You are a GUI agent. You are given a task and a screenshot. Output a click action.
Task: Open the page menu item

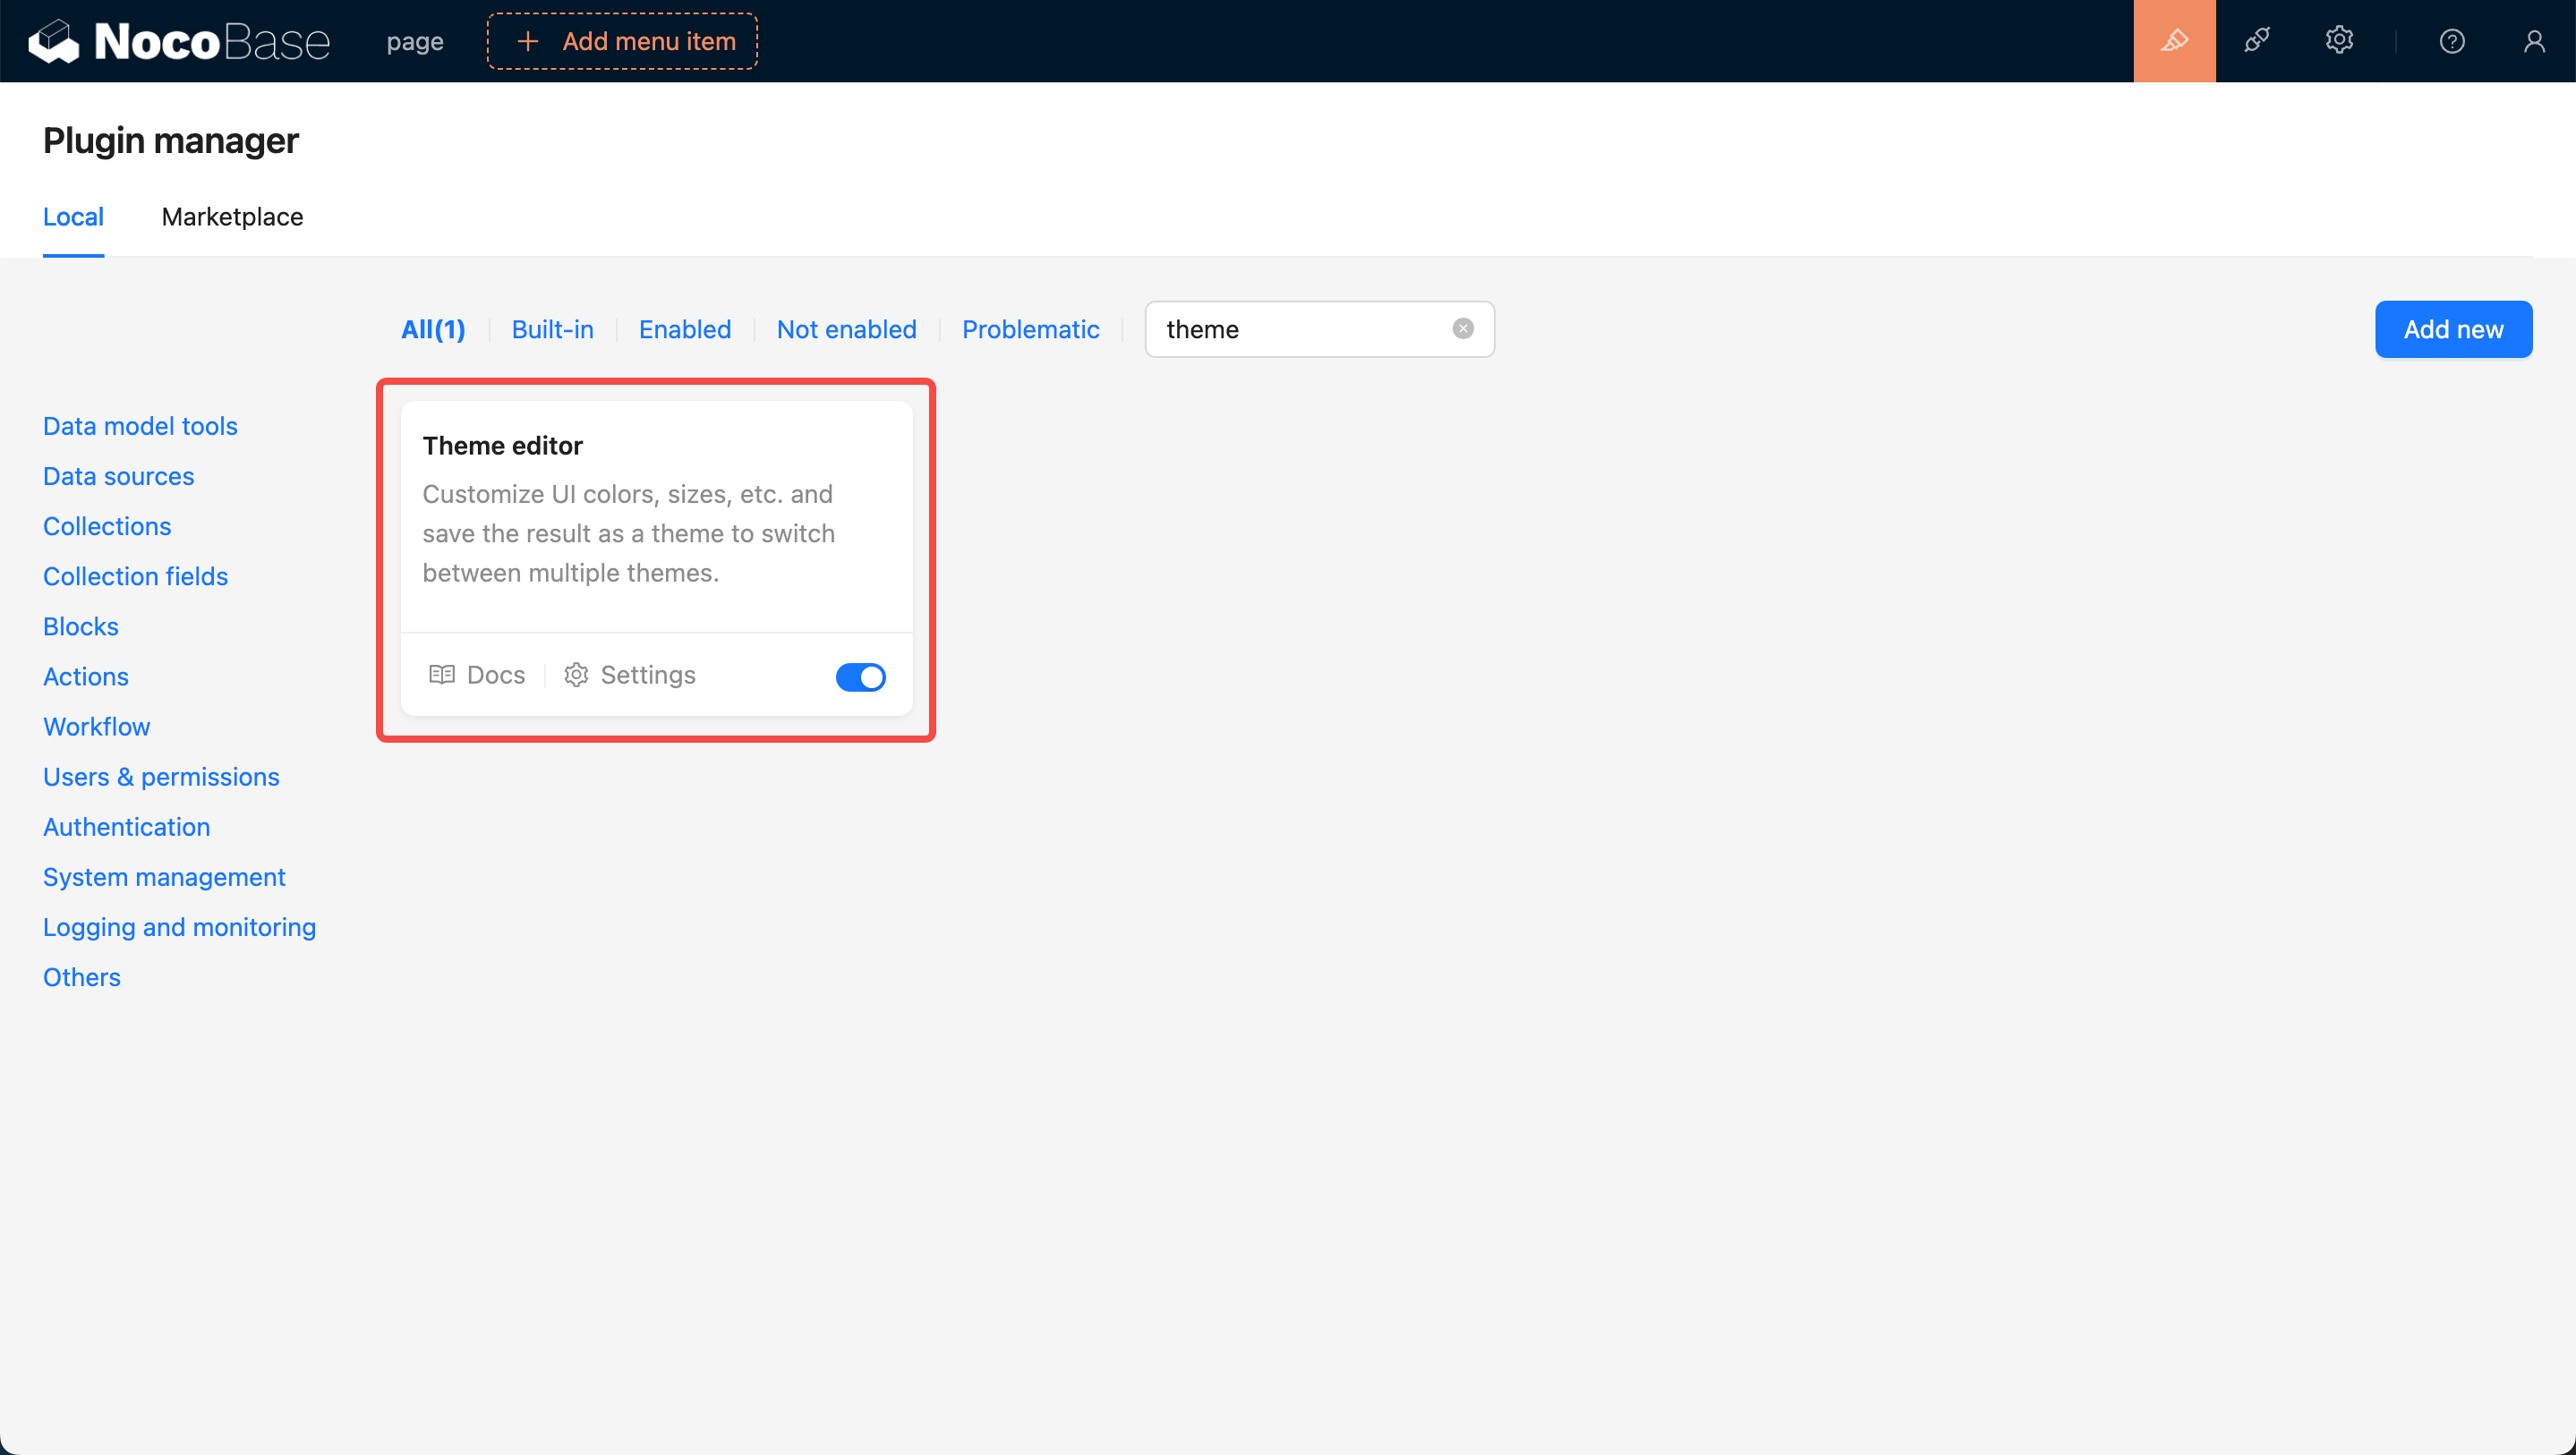[x=415, y=41]
